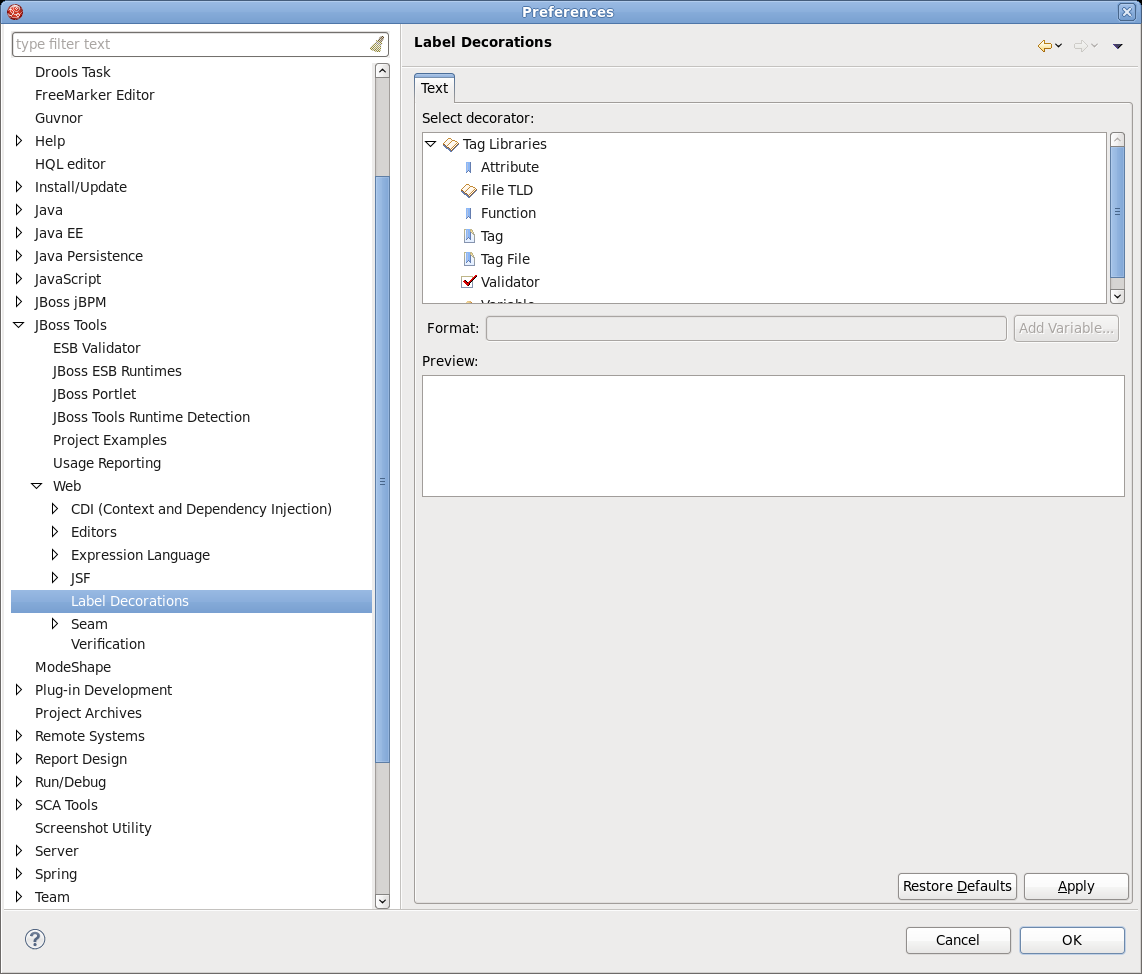Select Usage Reporting preference page
The image size is (1142, 974).
[106, 463]
